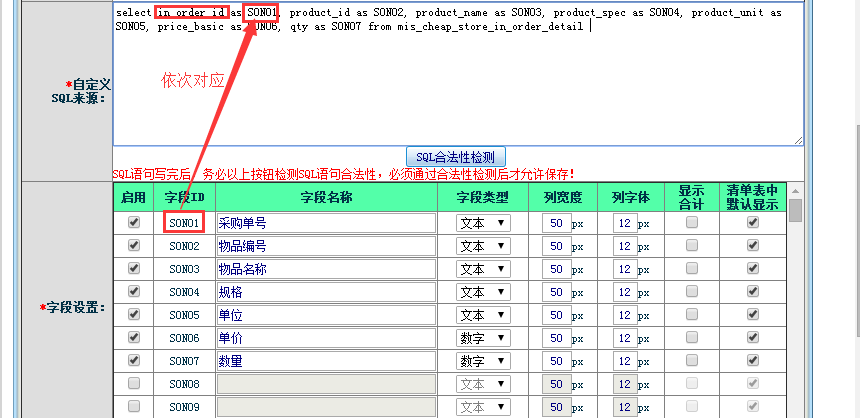Toggle 清单表中默认显示 for 采购单号 row
The height and width of the screenshot is (418, 860).
tap(753, 223)
